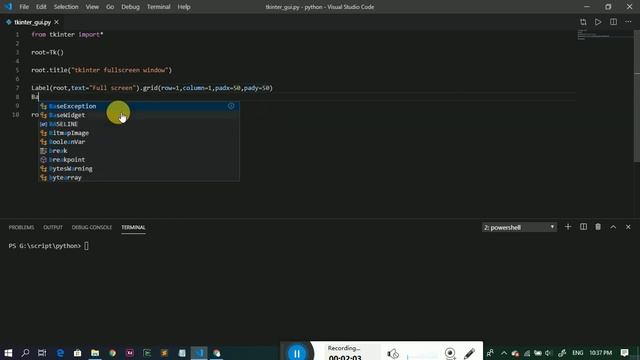
Task: Kill terminal with trash icon
Action: (x=598, y=227)
